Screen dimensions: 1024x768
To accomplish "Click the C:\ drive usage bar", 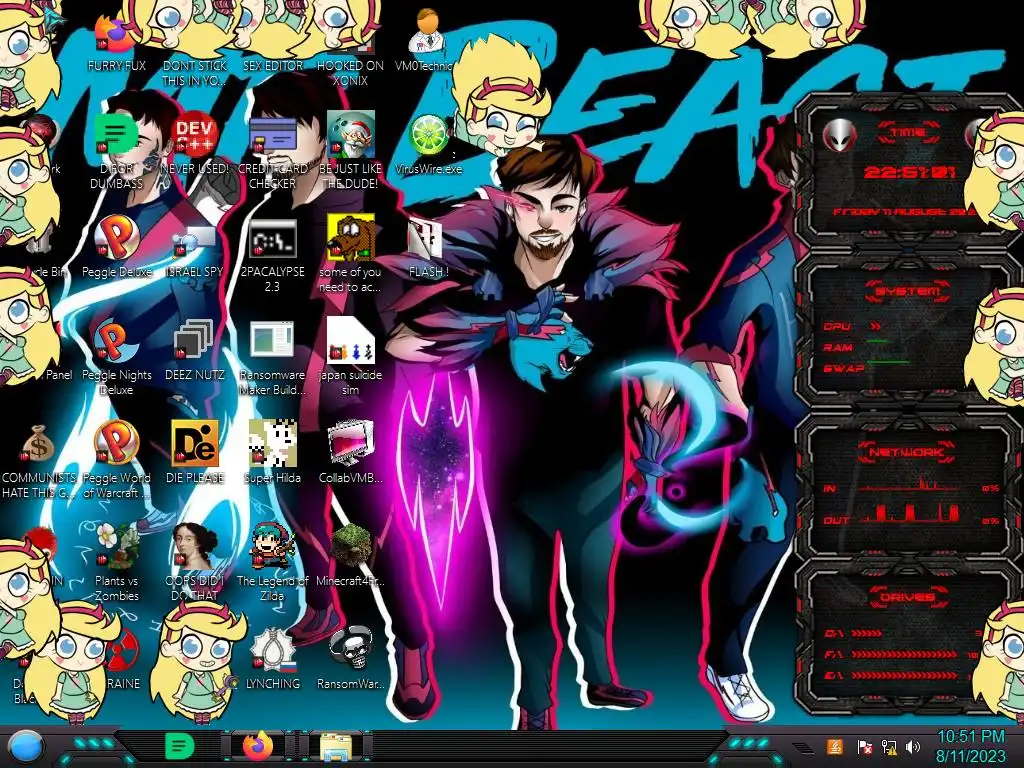I will point(867,633).
